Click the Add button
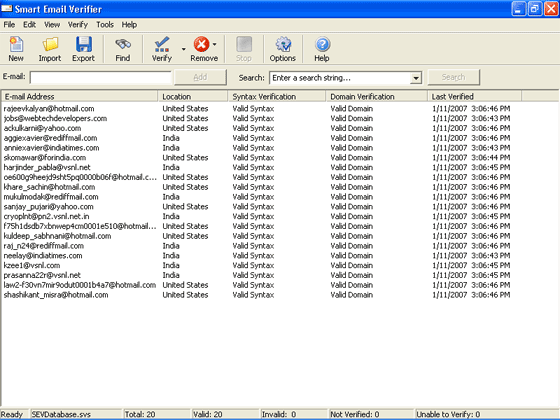Image resolution: width=560 pixels, height=420 pixels. coord(200,77)
